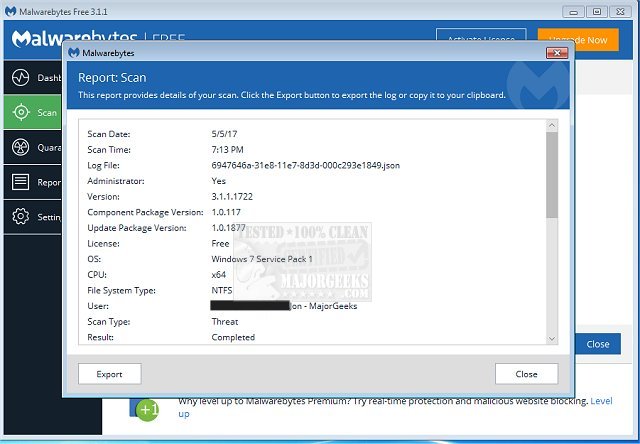The width and height of the screenshot is (640, 444).
Task: Click the 'User:' label
Action: [98, 306]
